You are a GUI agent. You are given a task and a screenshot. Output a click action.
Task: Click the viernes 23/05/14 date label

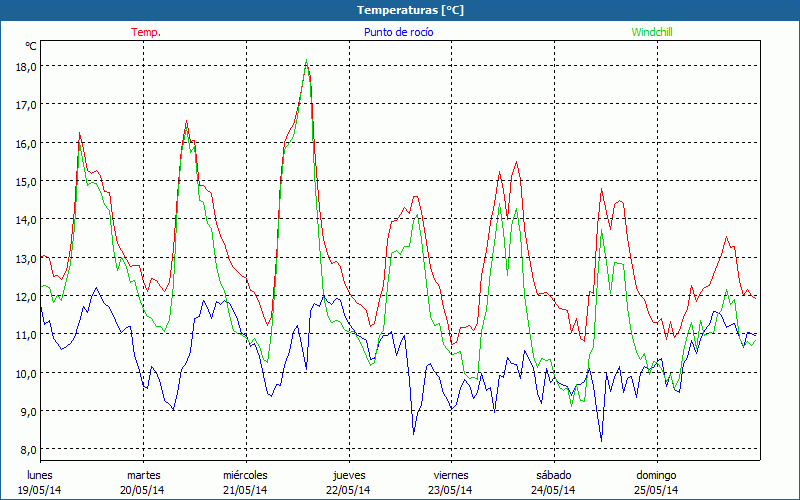coord(451,482)
